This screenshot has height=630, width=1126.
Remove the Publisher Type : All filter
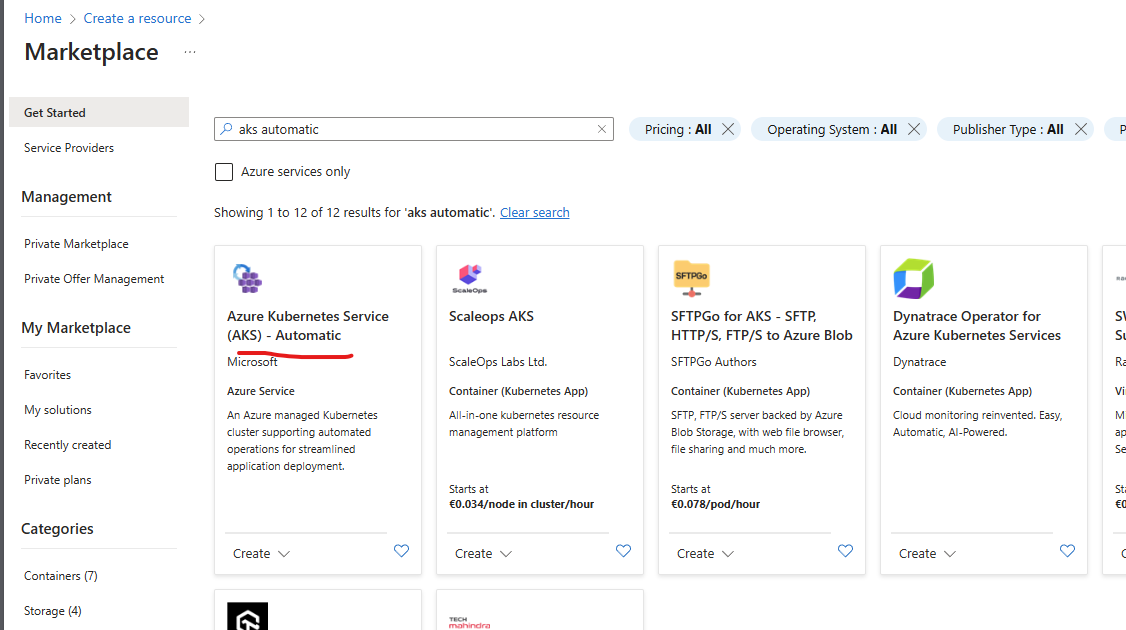click(1081, 129)
